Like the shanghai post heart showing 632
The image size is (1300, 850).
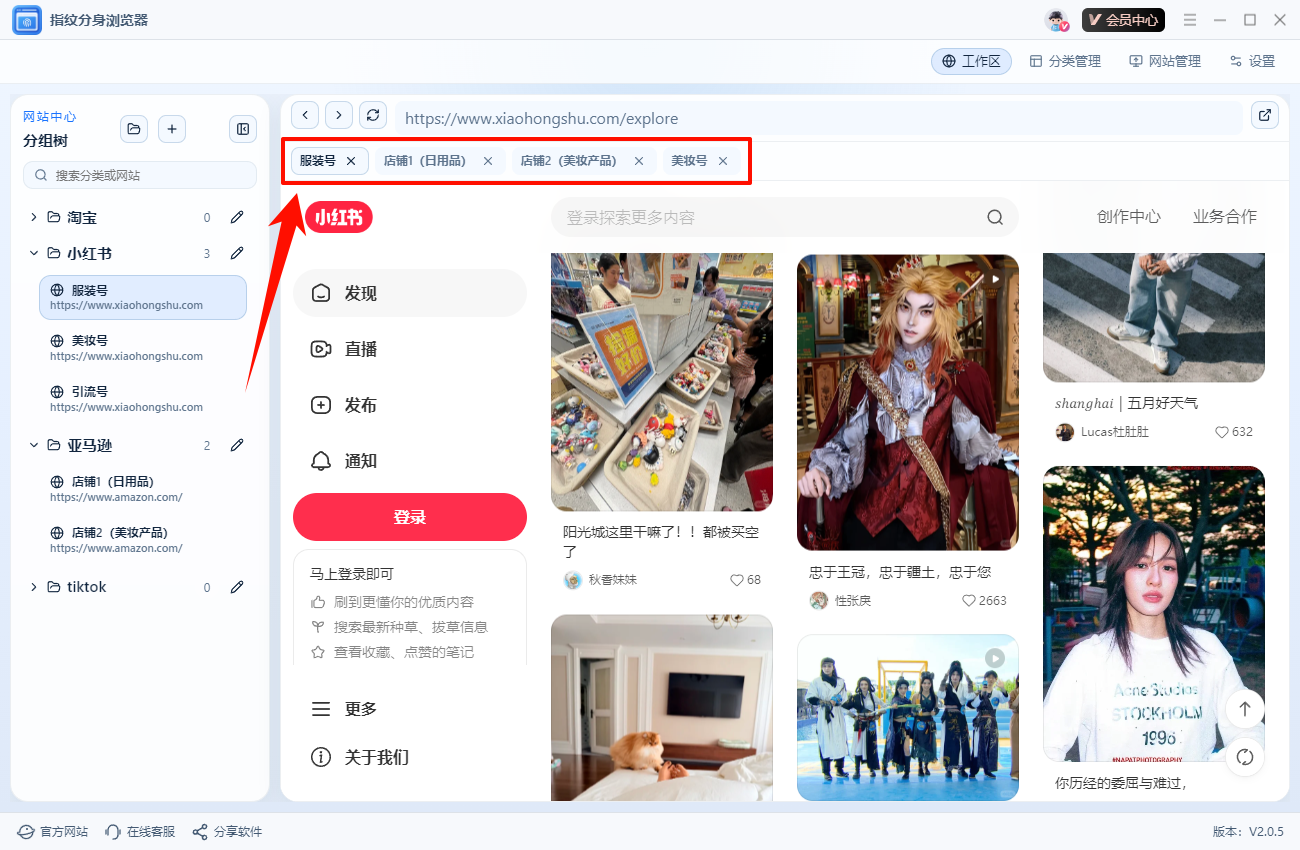click(x=1221, y=432)
